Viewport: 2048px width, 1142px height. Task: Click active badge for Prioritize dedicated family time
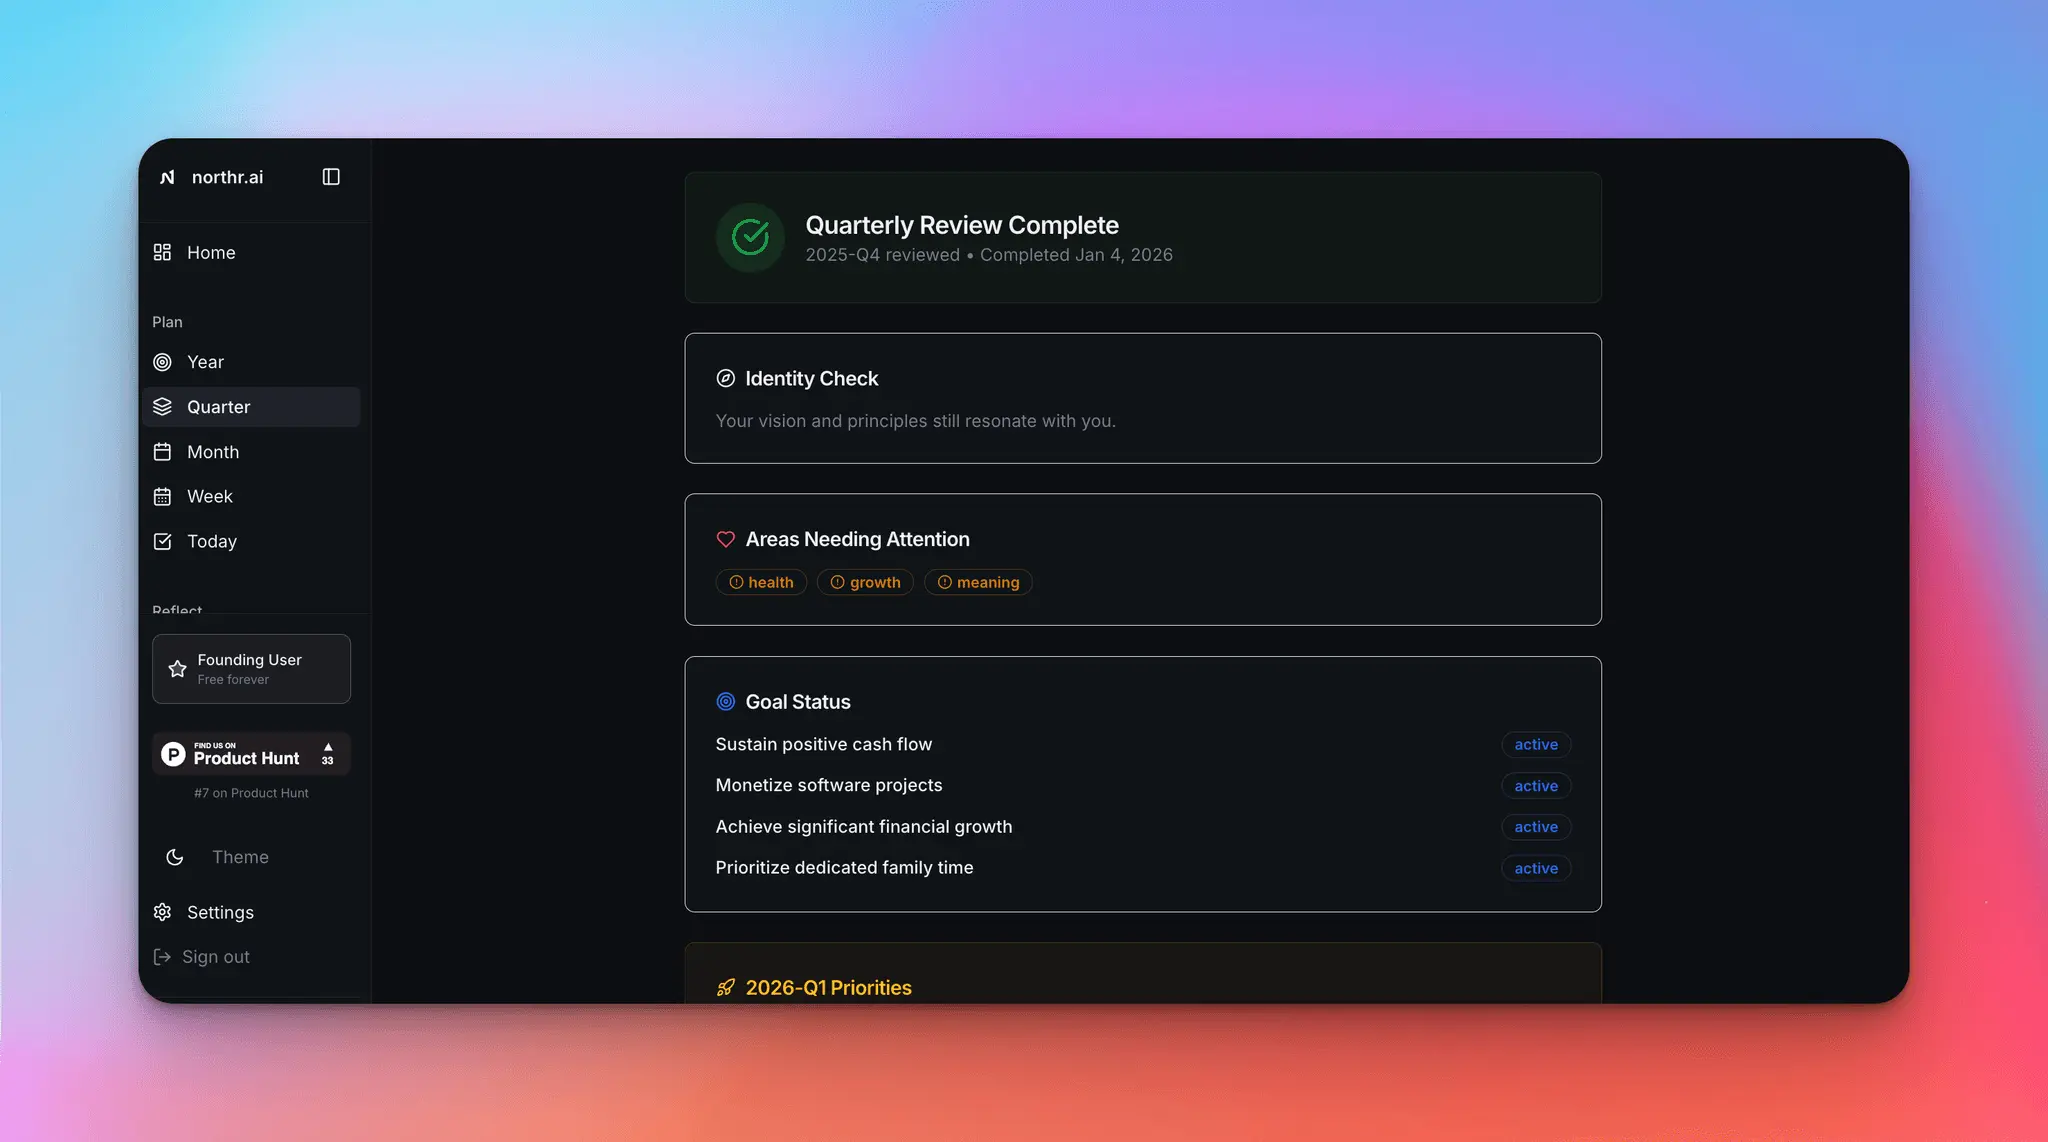click(1536, 868)
